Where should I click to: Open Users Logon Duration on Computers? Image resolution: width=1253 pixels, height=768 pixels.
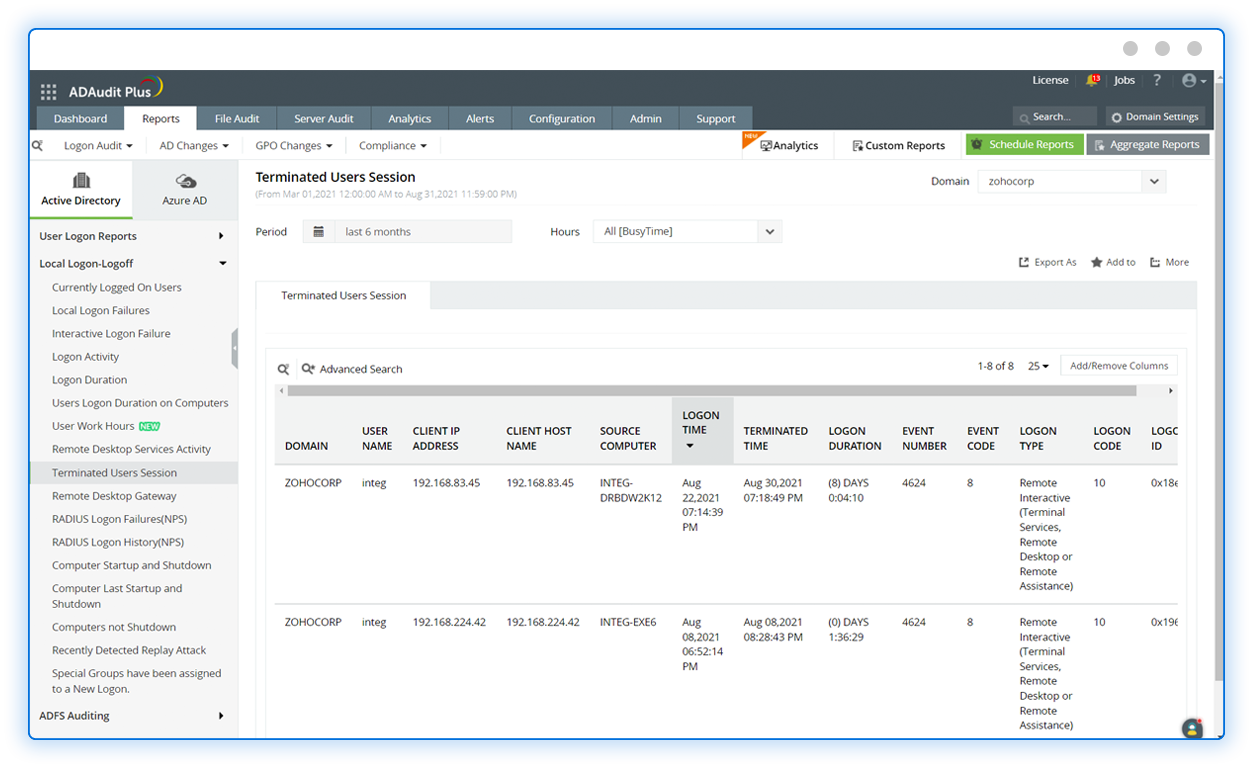(x=140, y=402)
